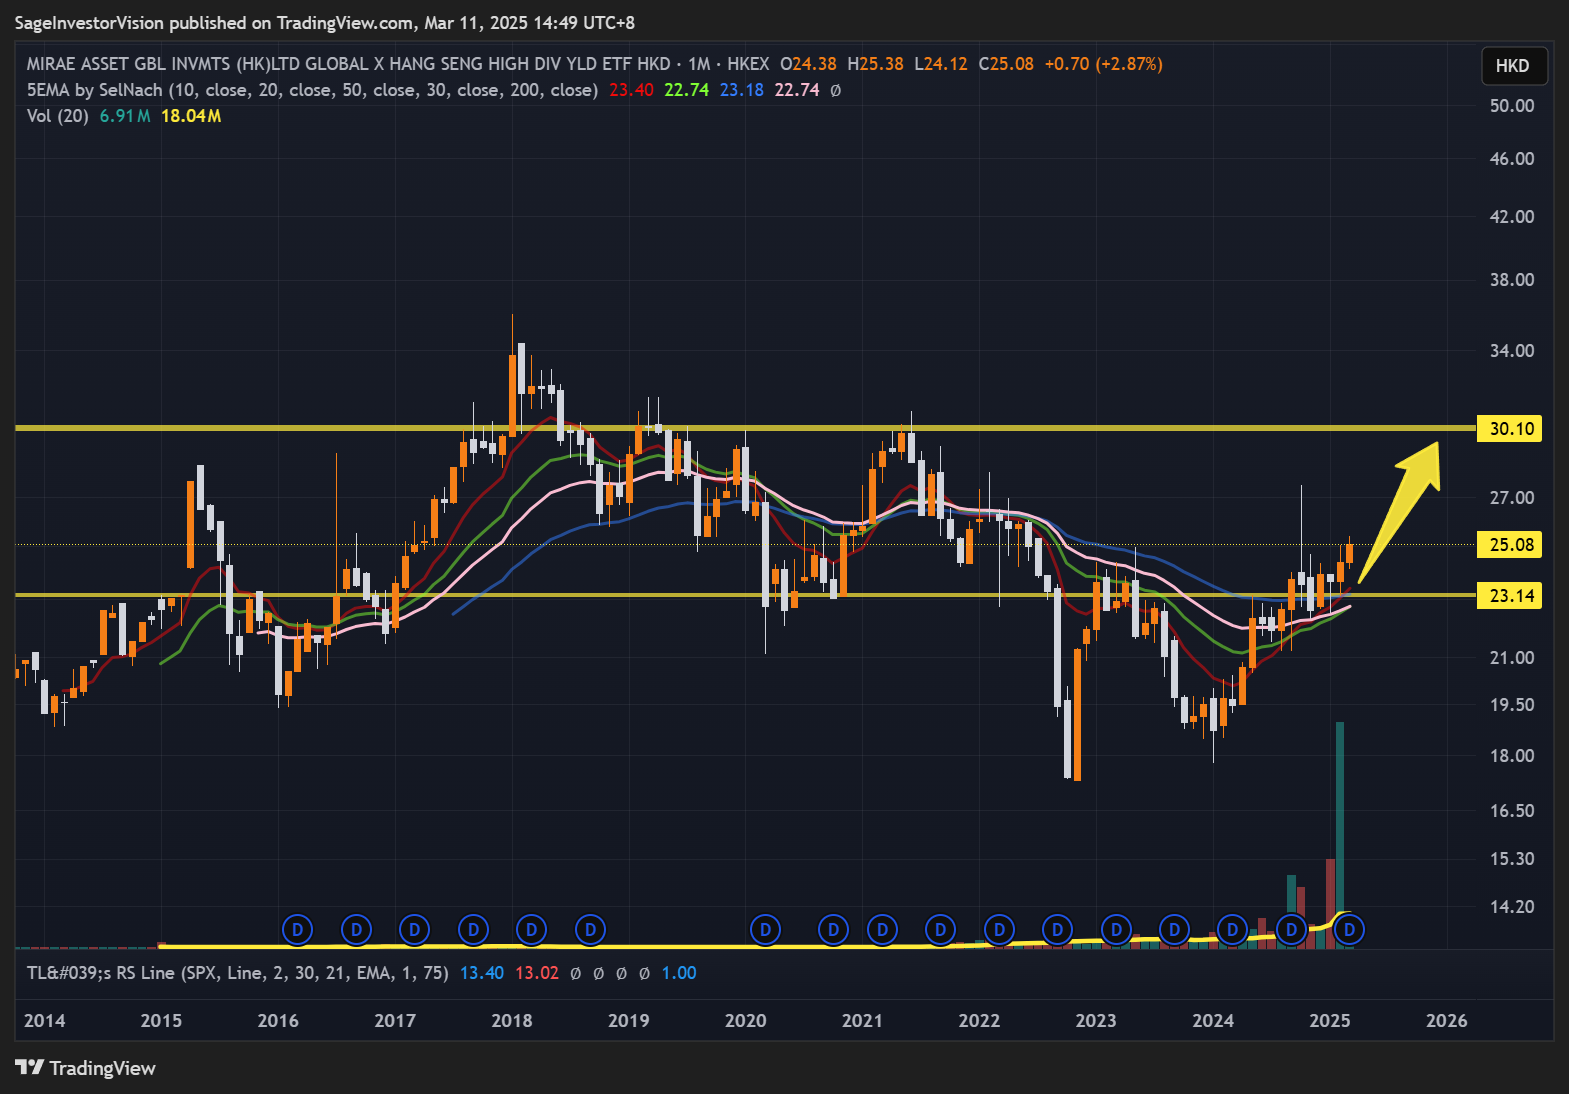Click the leftmost D dividend marker

point(297,930)
